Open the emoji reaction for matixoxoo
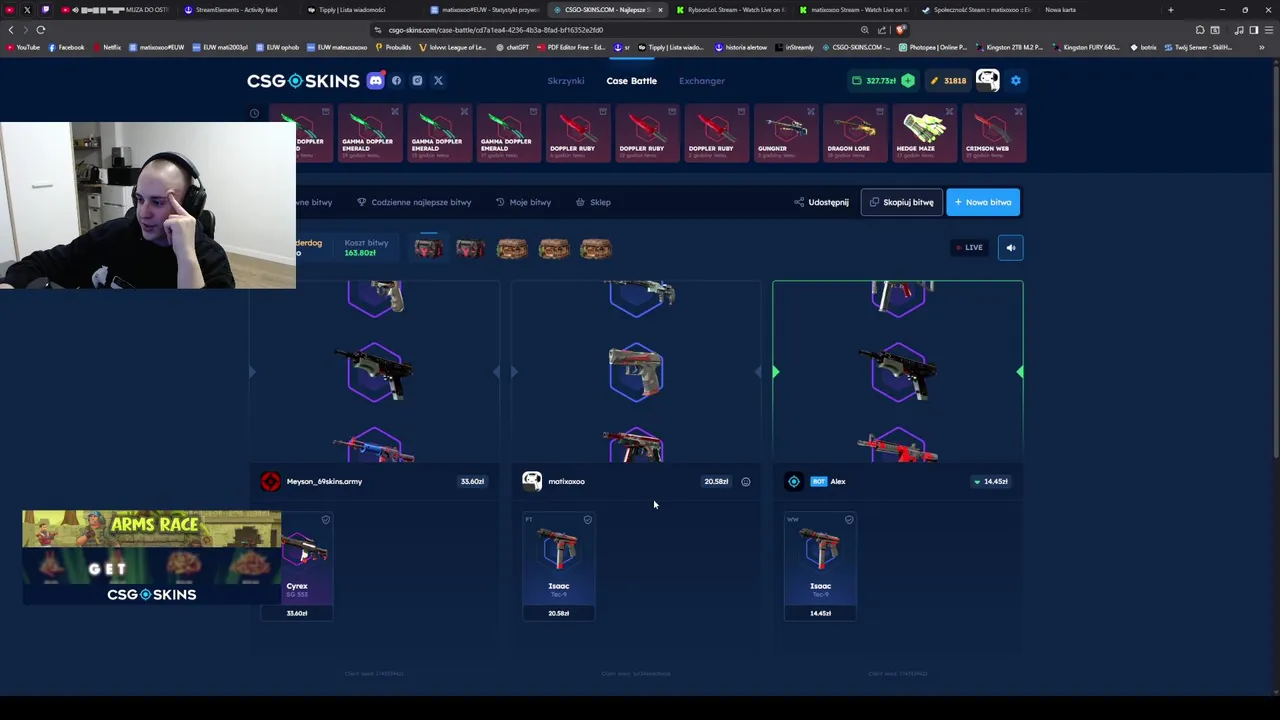Screen dimensions: 1280x720 (x=745, y=481)
